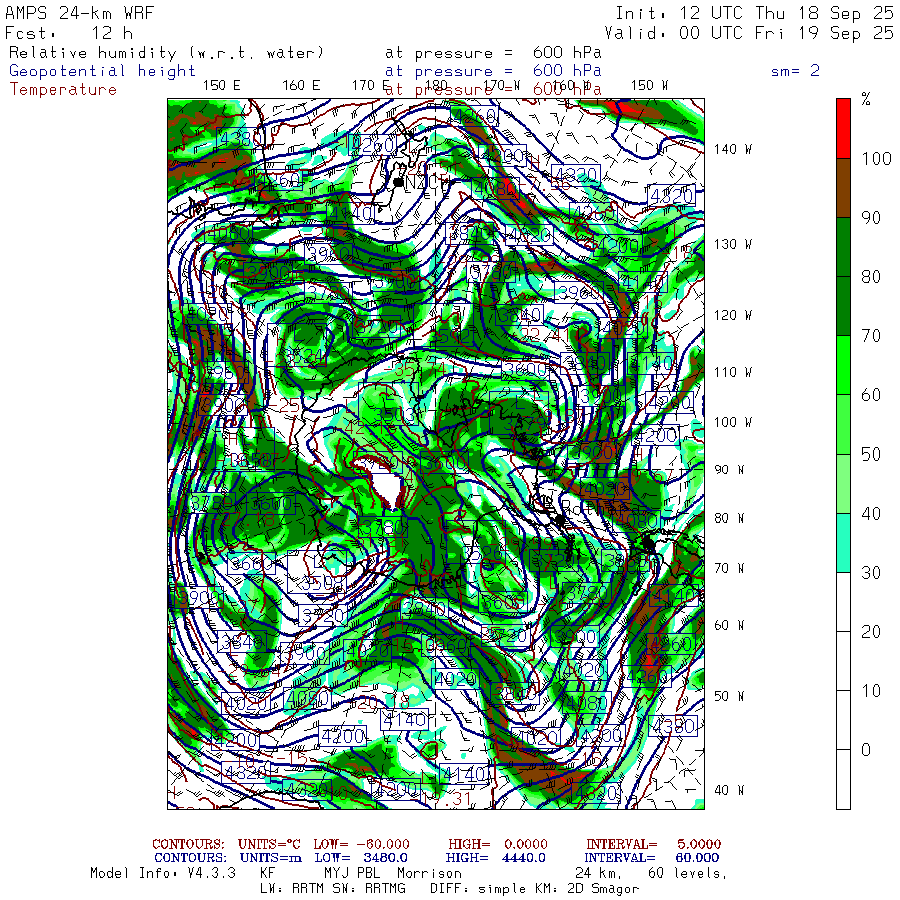Click the 'DIFF: simple KM: 2D Smagor' text
Screen dimensions: 900x900
tap(534, 889)
